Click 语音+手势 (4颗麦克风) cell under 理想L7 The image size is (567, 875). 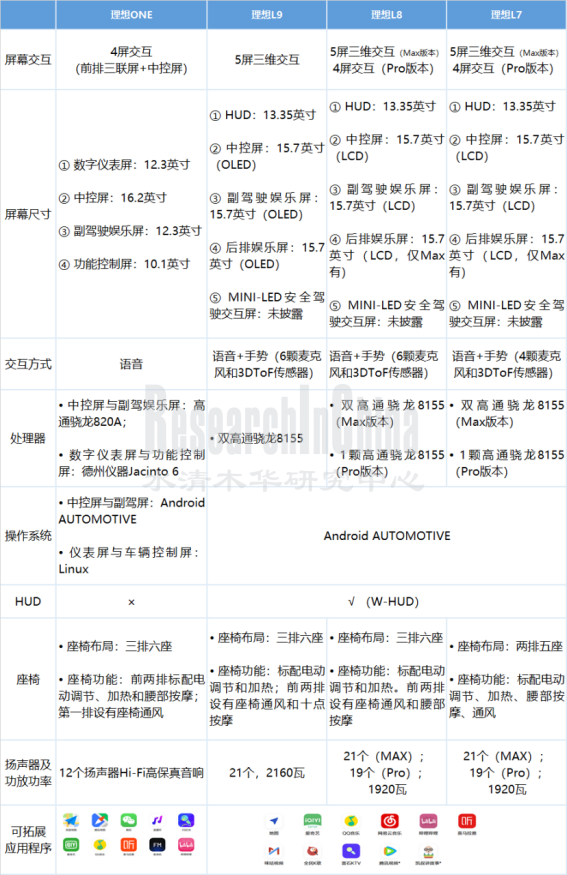[x=506, y=364]
